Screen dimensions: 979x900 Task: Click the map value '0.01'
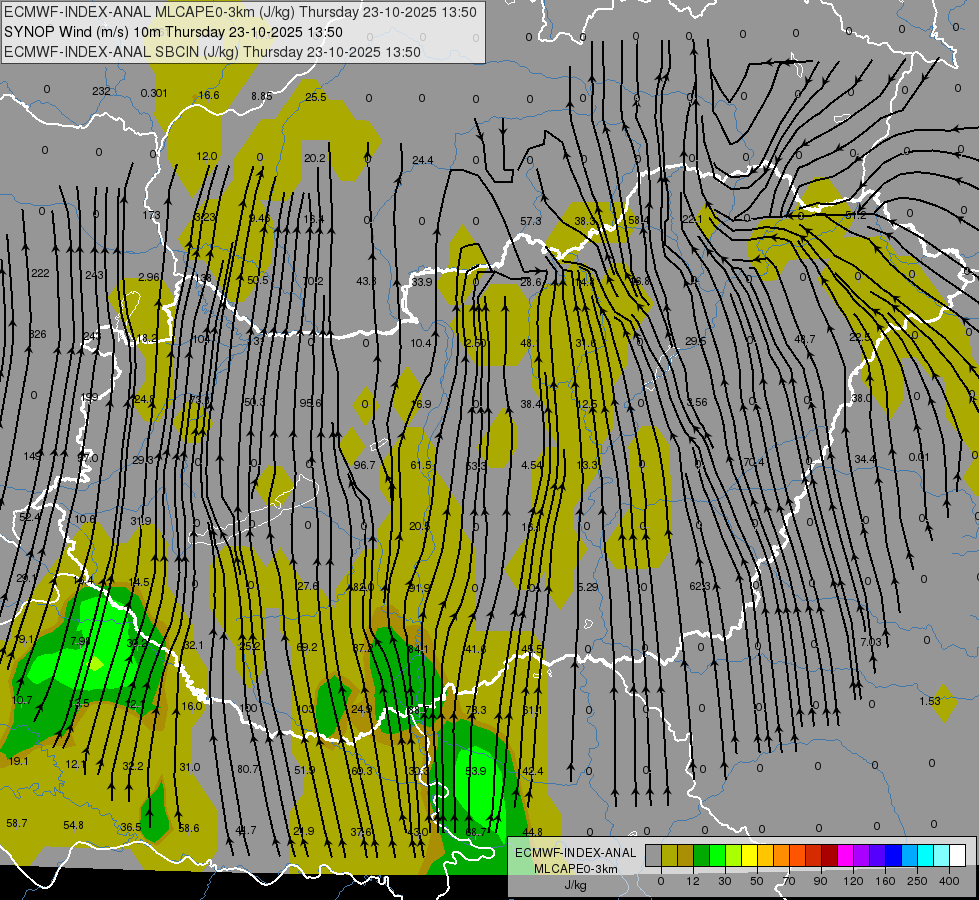(x=918, y=457)
